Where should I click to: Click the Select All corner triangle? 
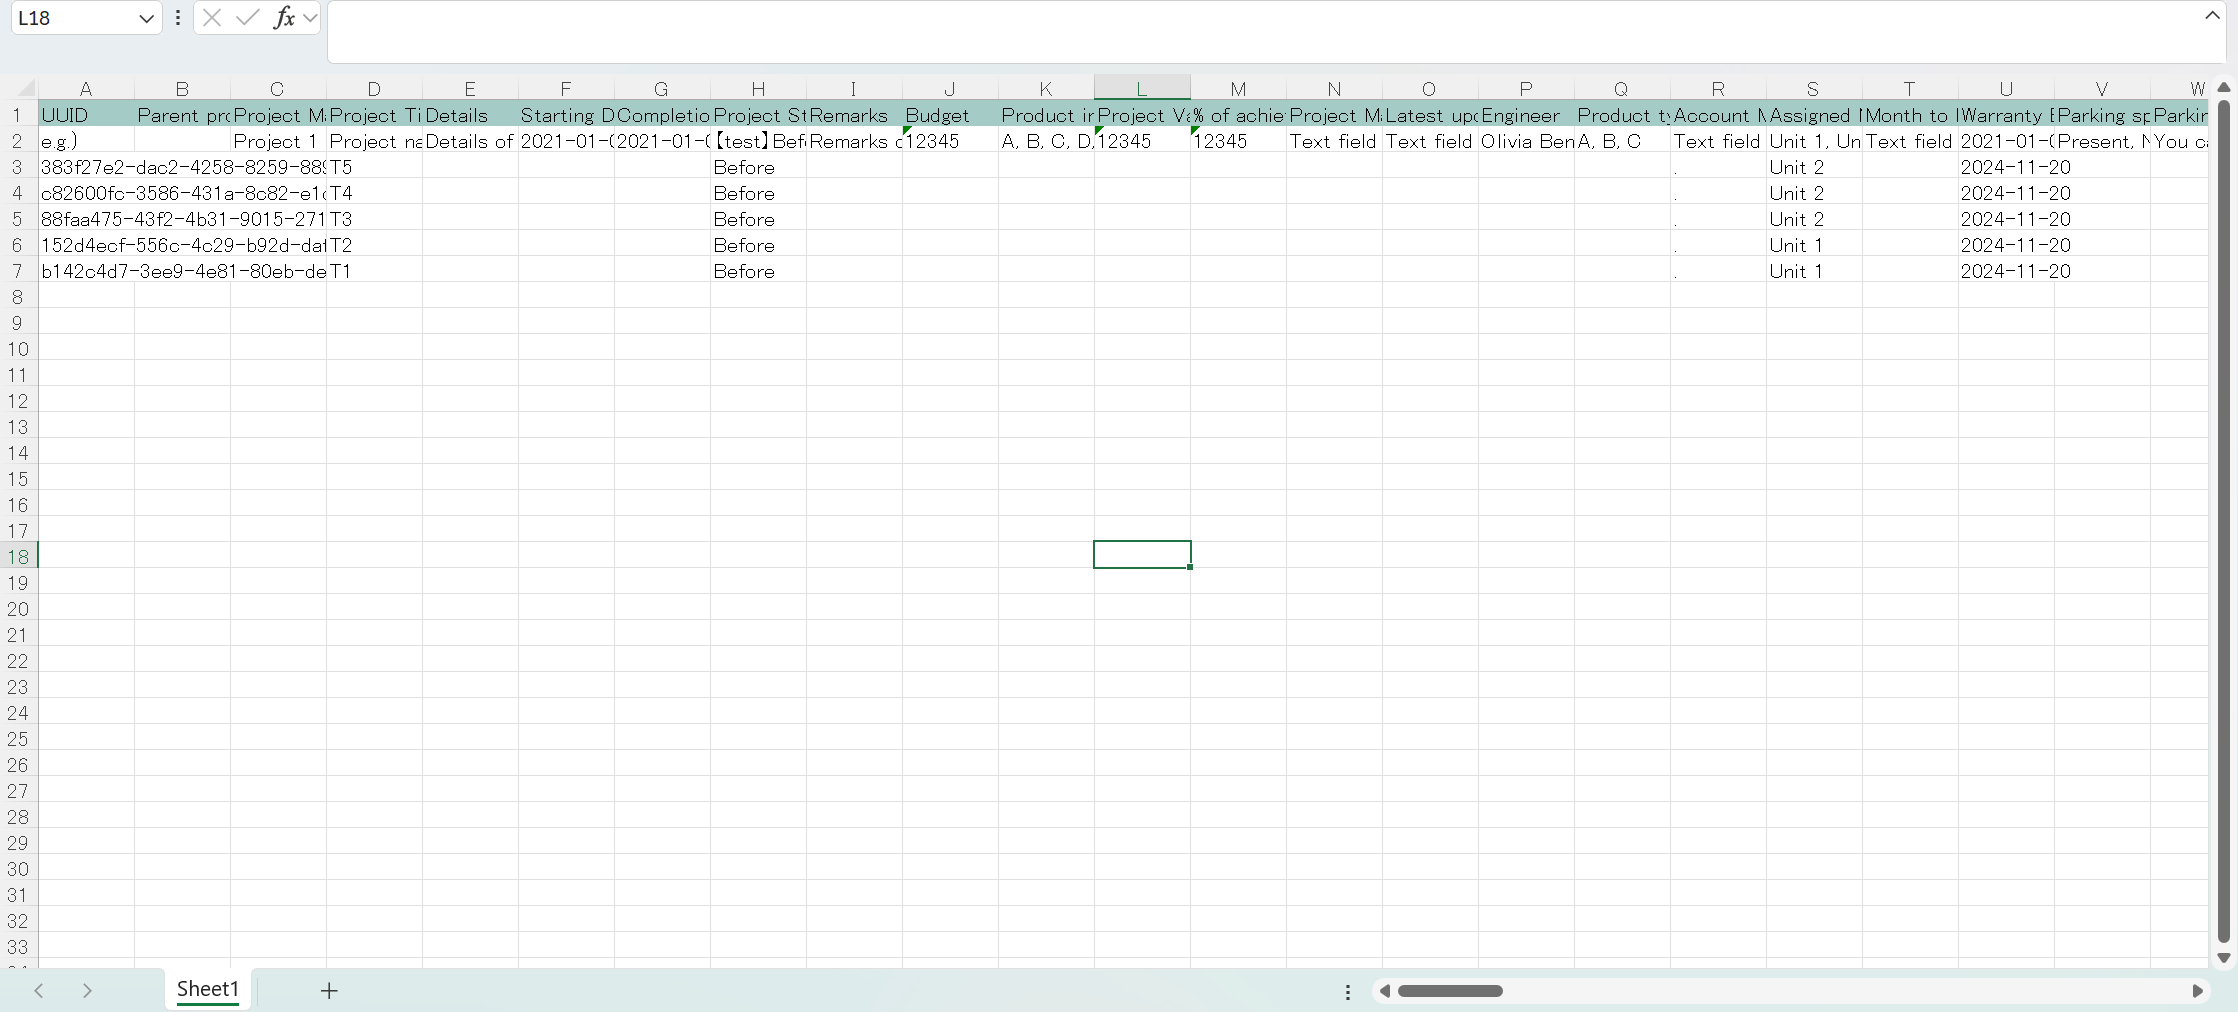26,88
